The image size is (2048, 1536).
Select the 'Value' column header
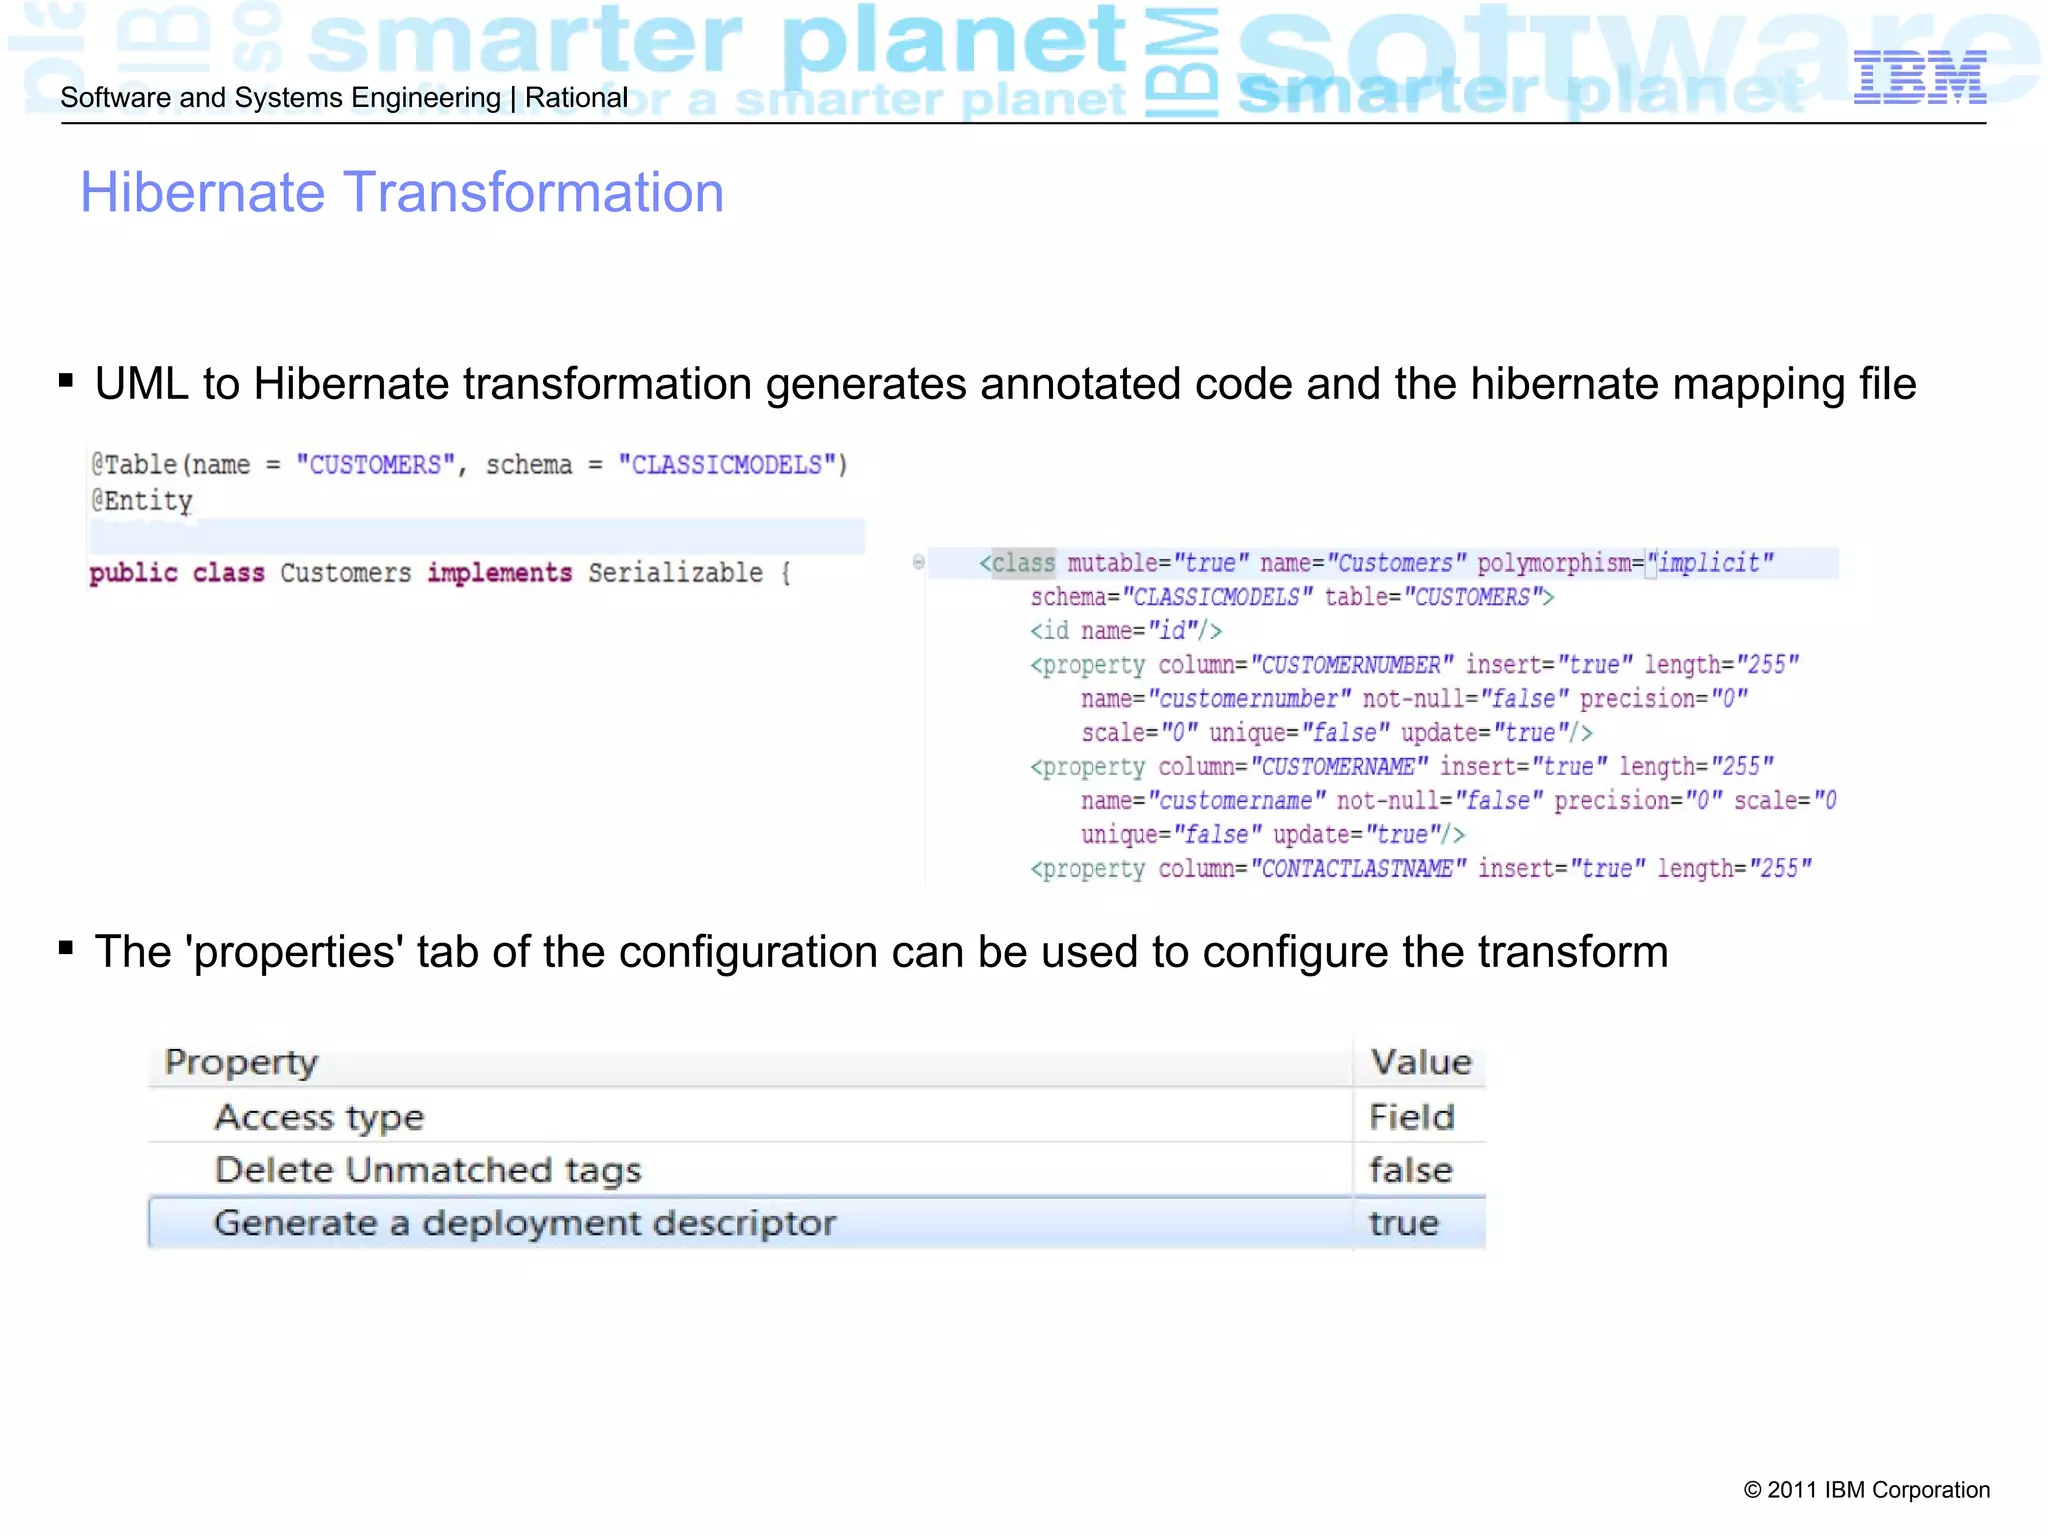pos(1421,1061)
